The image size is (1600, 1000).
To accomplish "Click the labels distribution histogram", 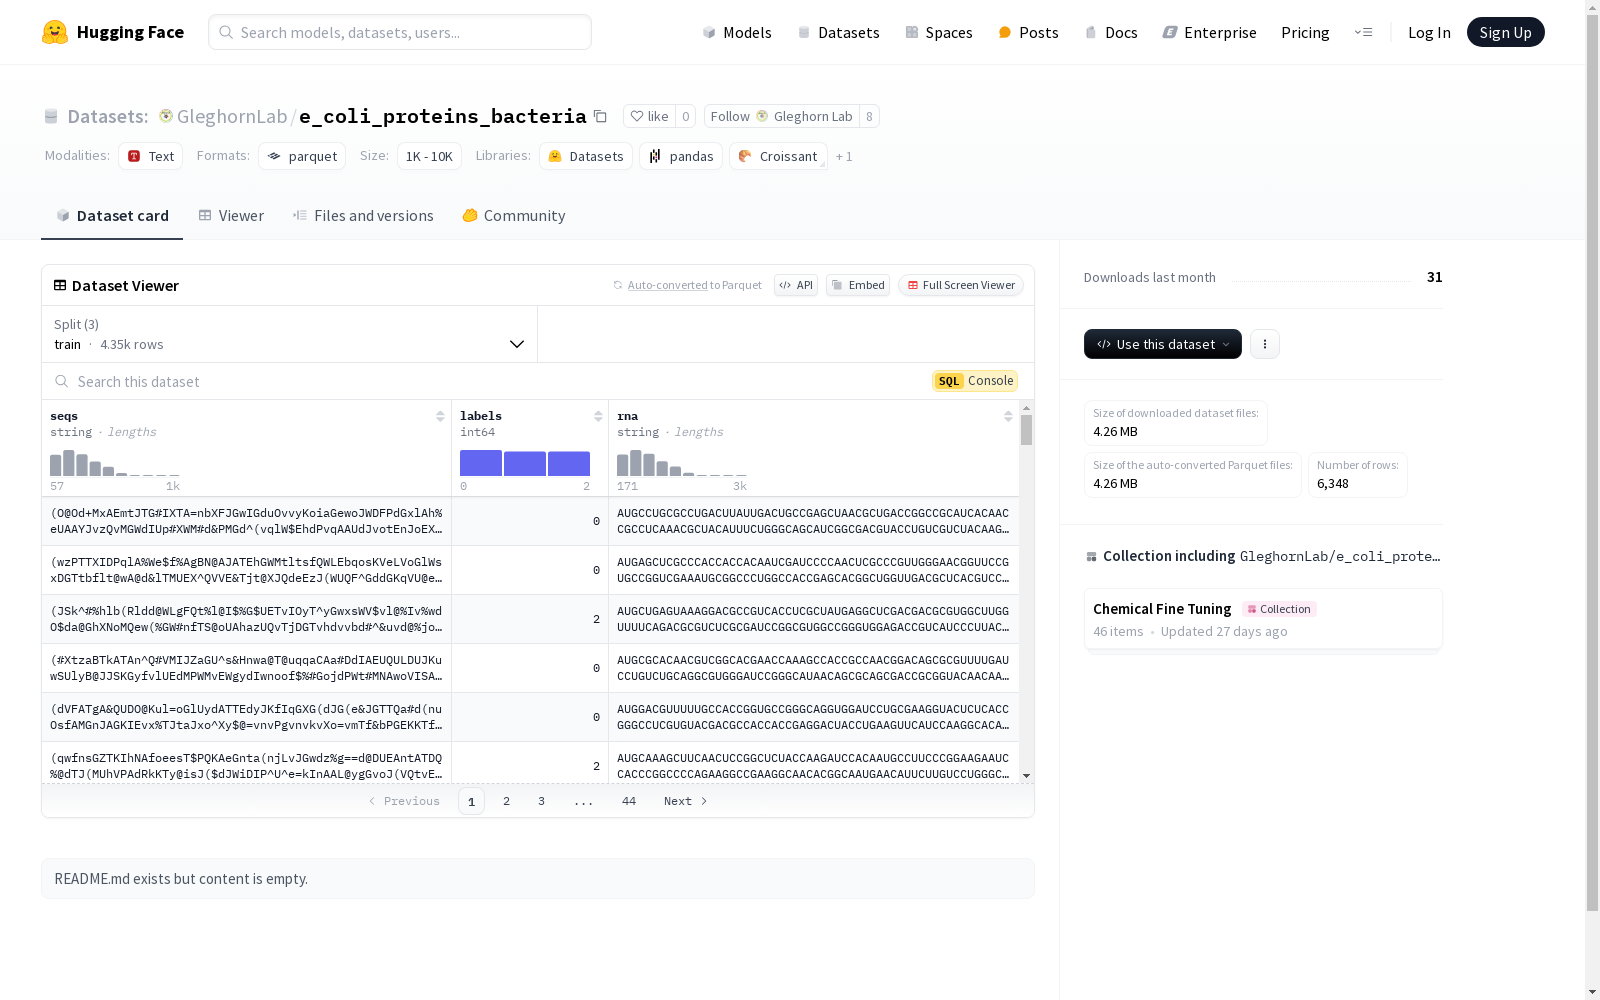I will click(x=525, y=463).
